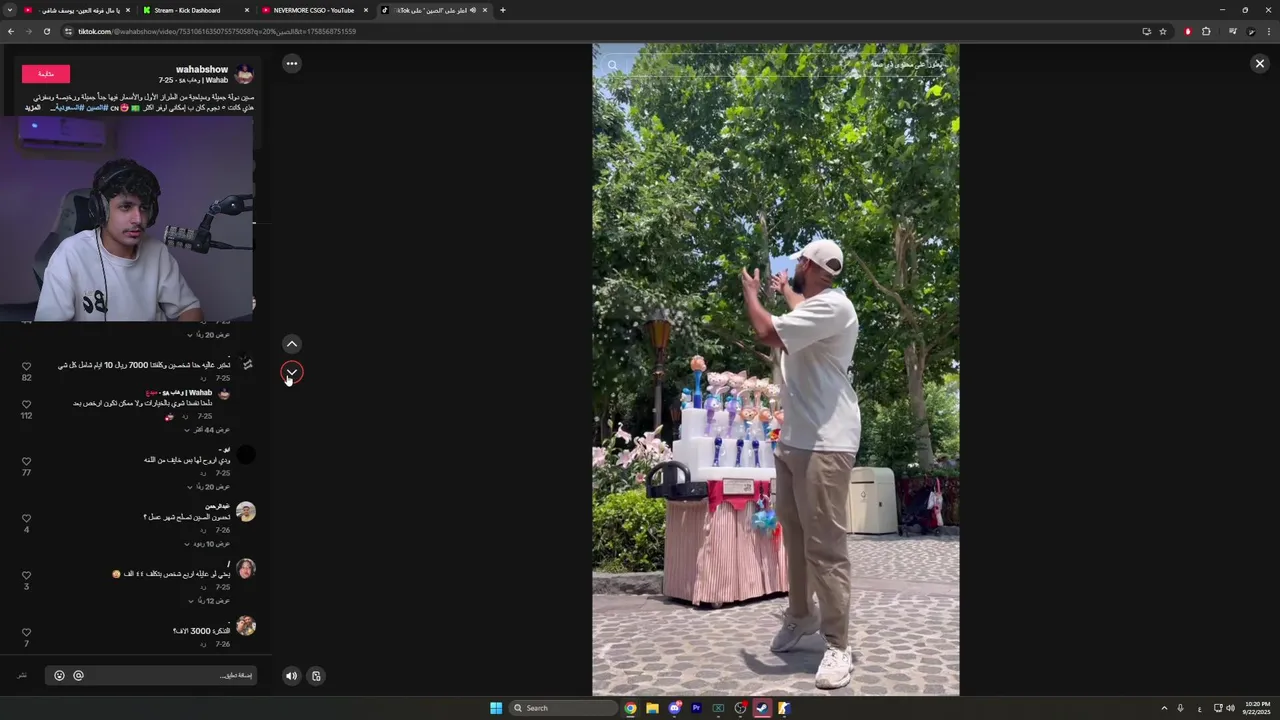This screenshot has width=1280, height=720.
Task: Click the browser back arrow
Action: [x=10, y=31]
